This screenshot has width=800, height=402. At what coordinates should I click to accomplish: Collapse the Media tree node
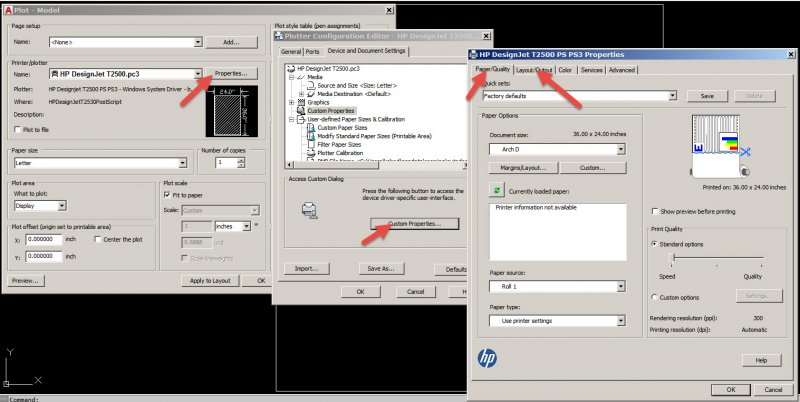(291, 77)
